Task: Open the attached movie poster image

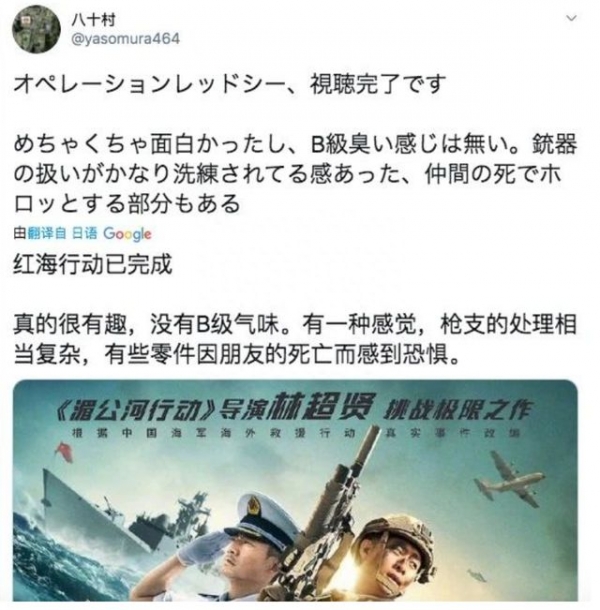Action: click(x=295, y=491)
